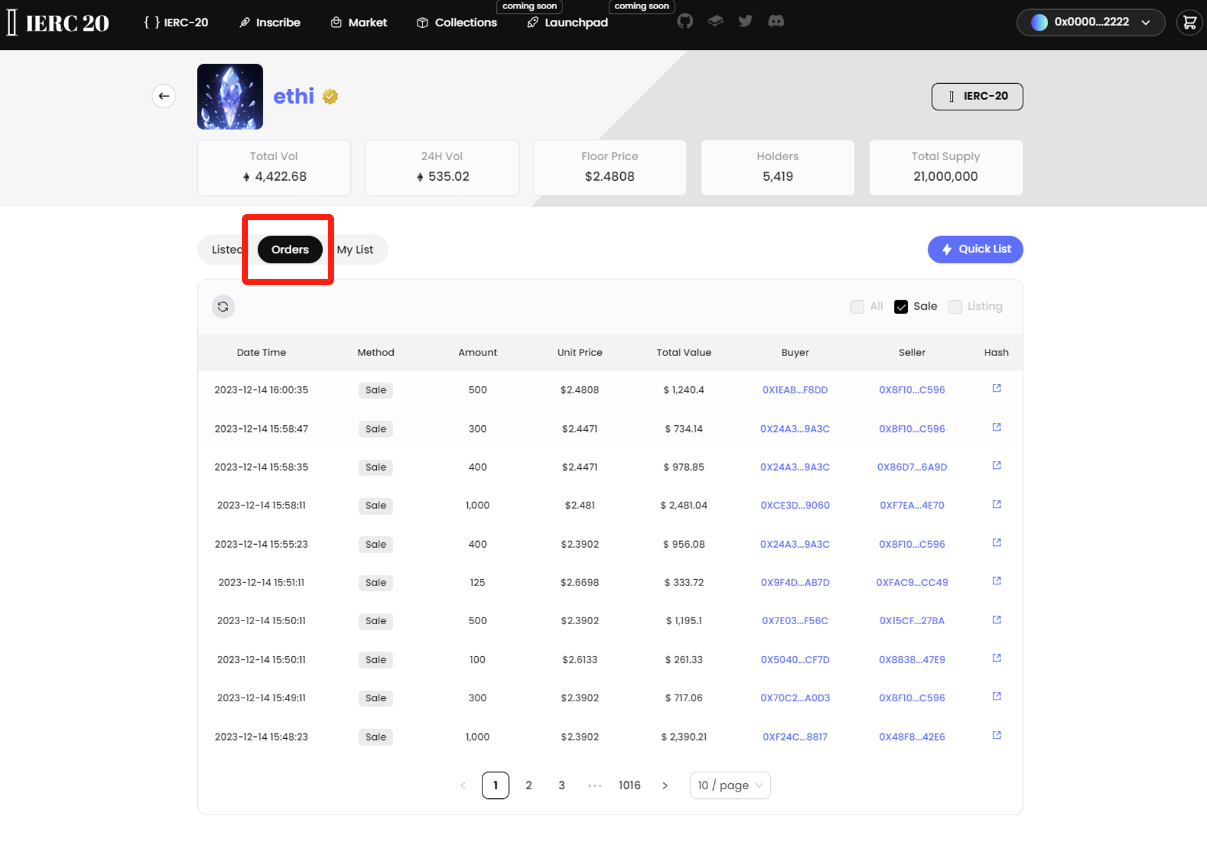The height and width of the screenshot is (843, 1207).
Task: Uncheck the Sale filter checkbox
Action: coord(901,307)
